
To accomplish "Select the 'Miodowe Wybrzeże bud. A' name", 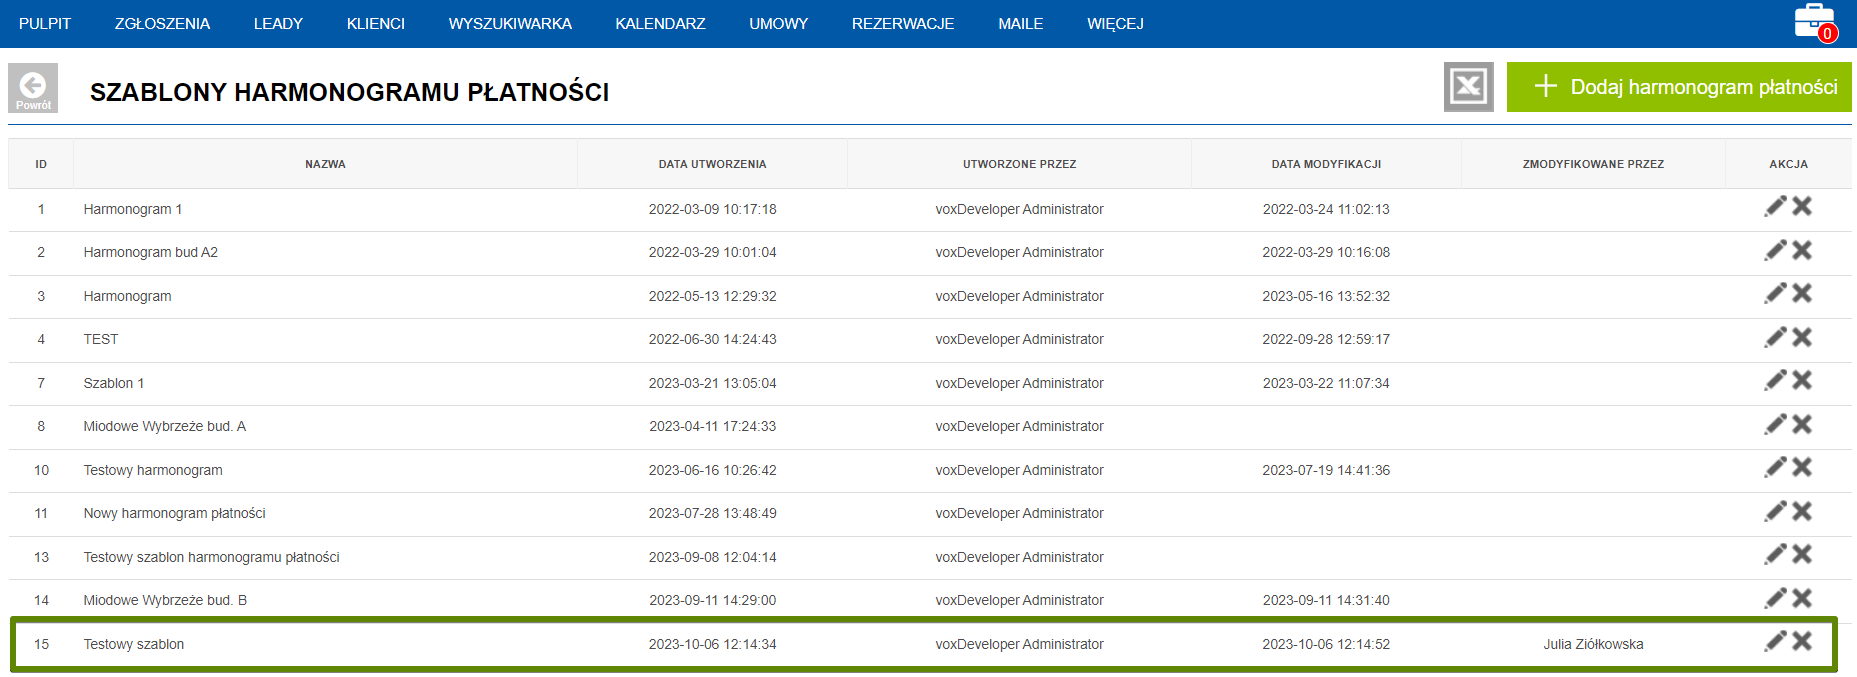I will point(165,426).
